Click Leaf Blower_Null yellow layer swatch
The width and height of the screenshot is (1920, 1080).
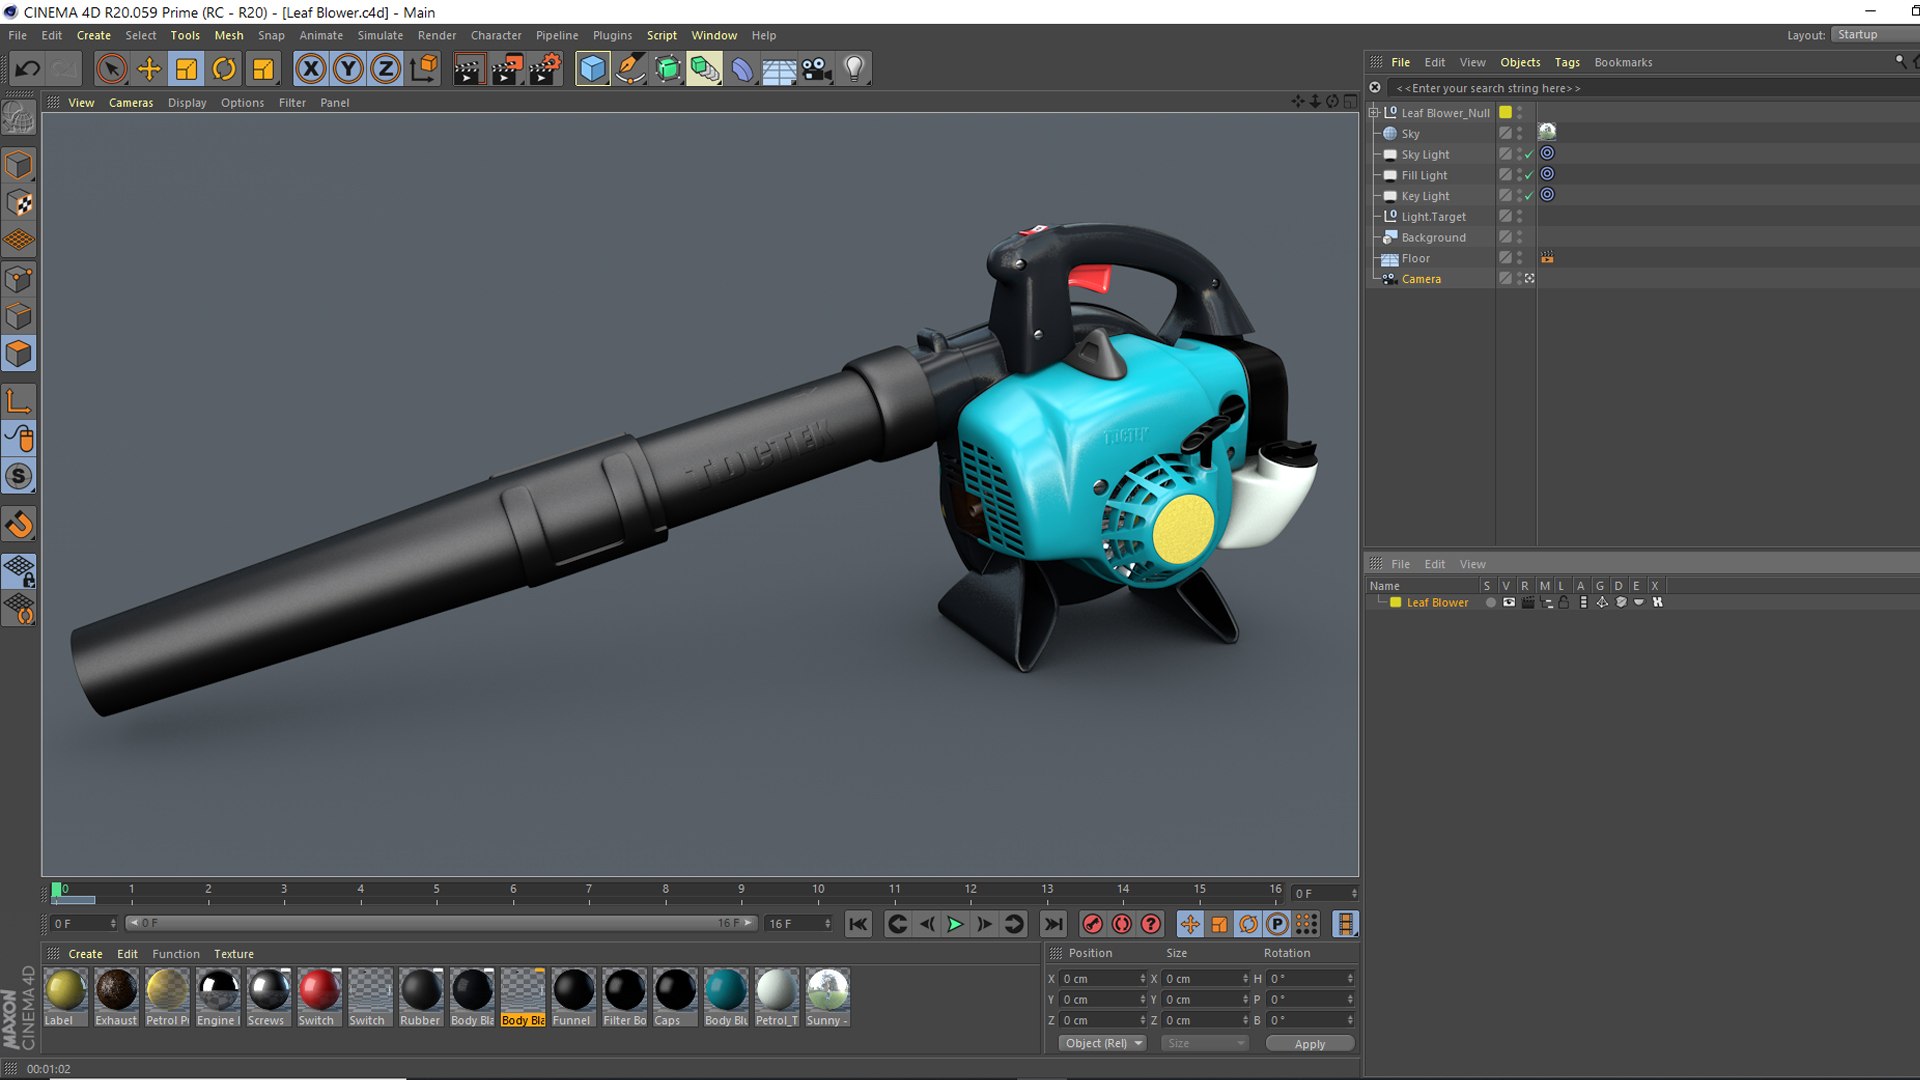point(1505,112)
